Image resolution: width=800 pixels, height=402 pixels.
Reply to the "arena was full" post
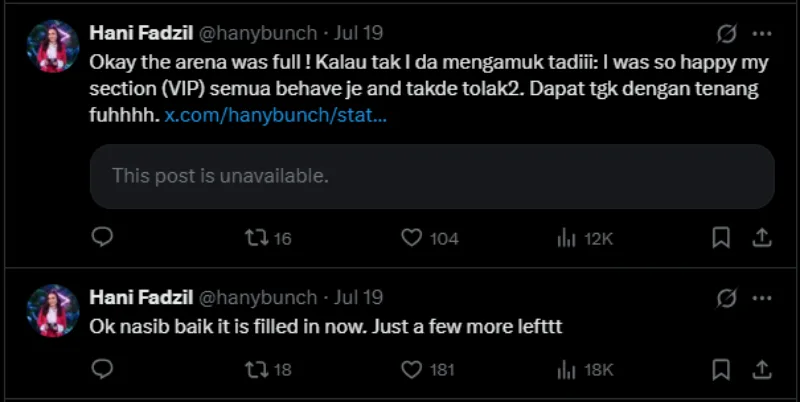click(102, 238)
